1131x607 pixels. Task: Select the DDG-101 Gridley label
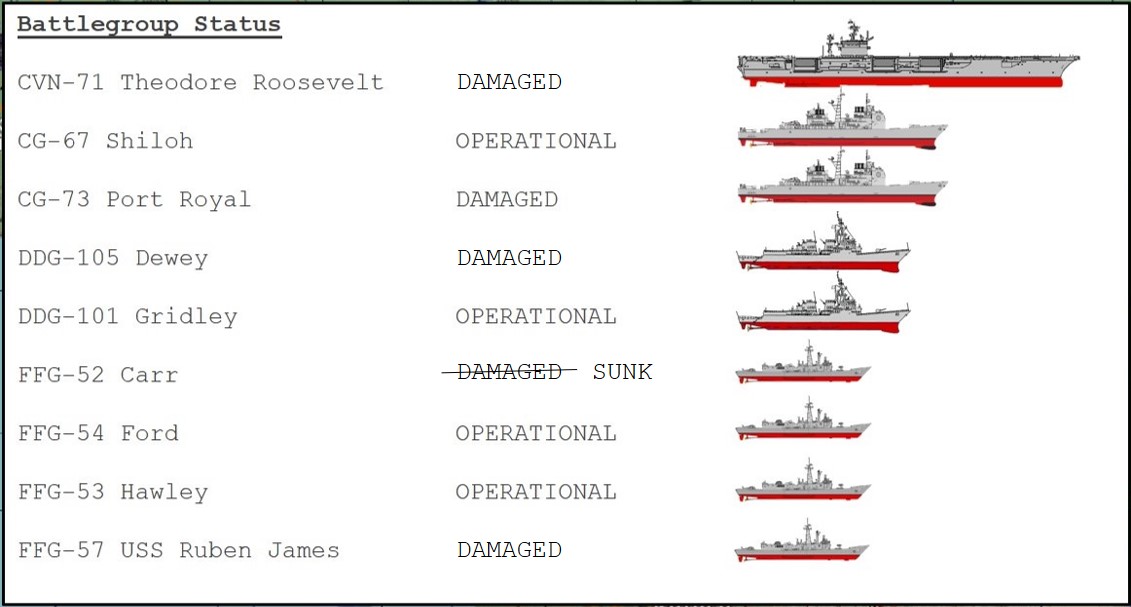[x=127, y=317]
